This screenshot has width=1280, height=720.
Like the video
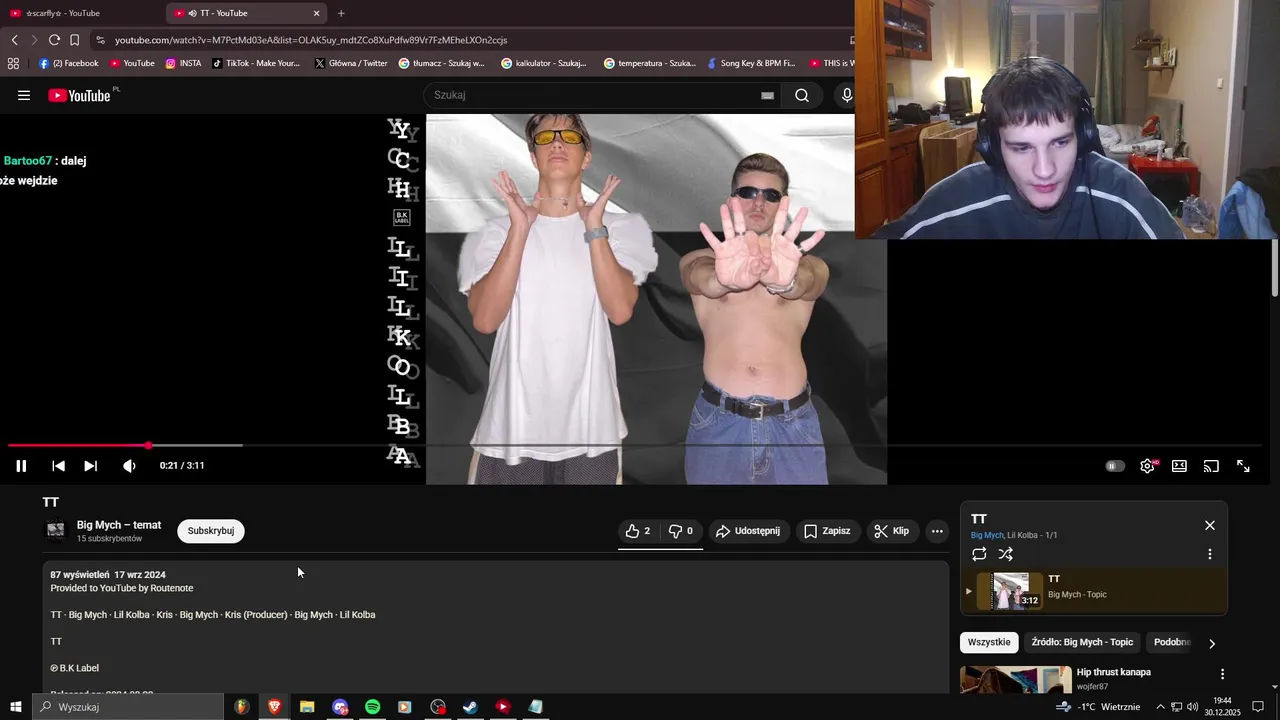tap(638, 531)
